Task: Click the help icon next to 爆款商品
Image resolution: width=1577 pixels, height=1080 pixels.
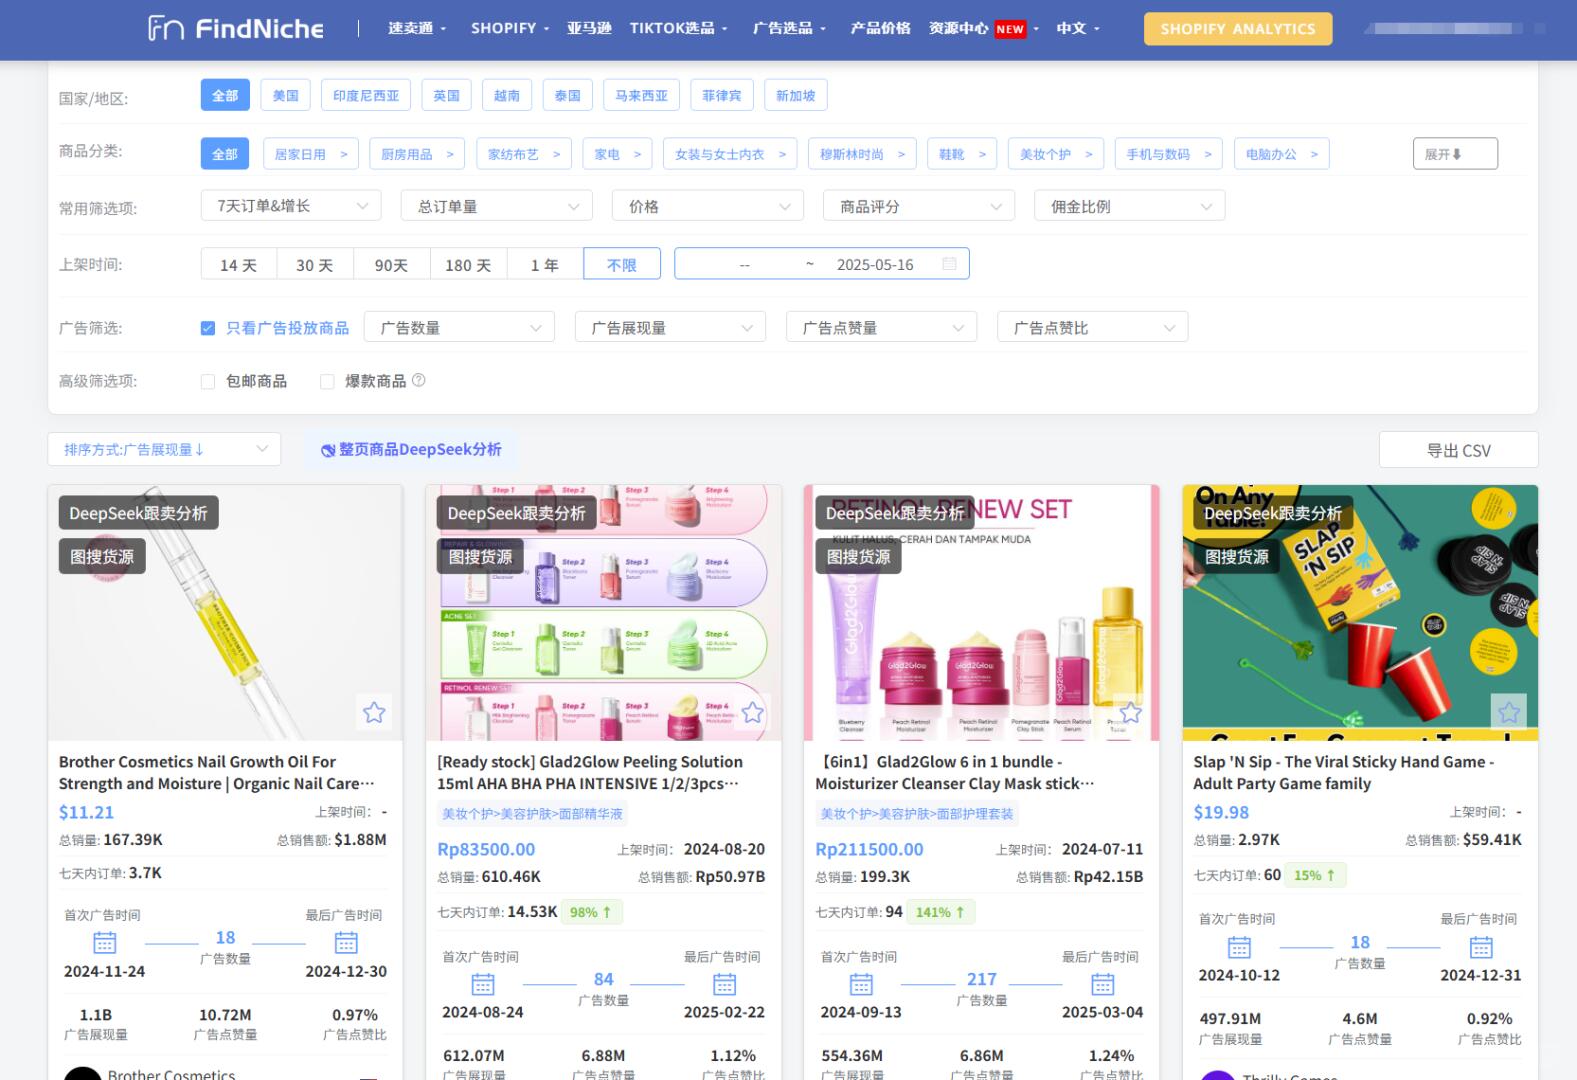Action: pyautogui.click(x=419, y=380)
